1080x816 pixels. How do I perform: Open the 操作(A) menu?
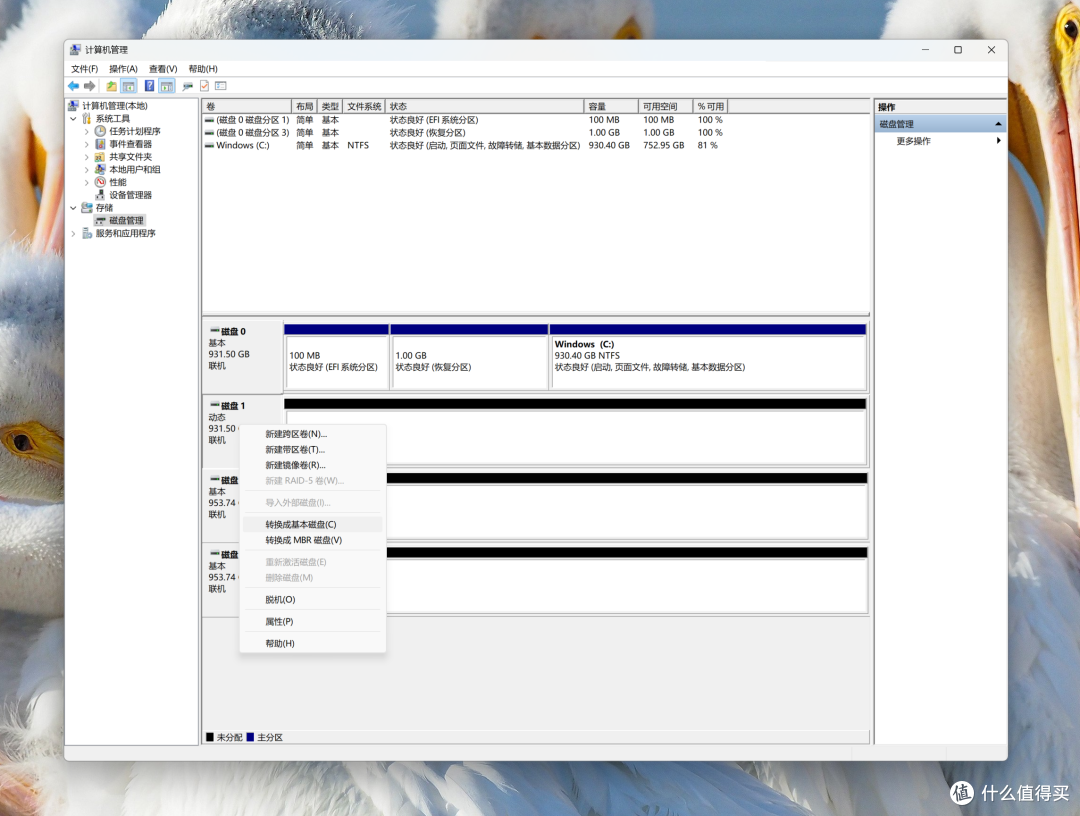point(123,69)
